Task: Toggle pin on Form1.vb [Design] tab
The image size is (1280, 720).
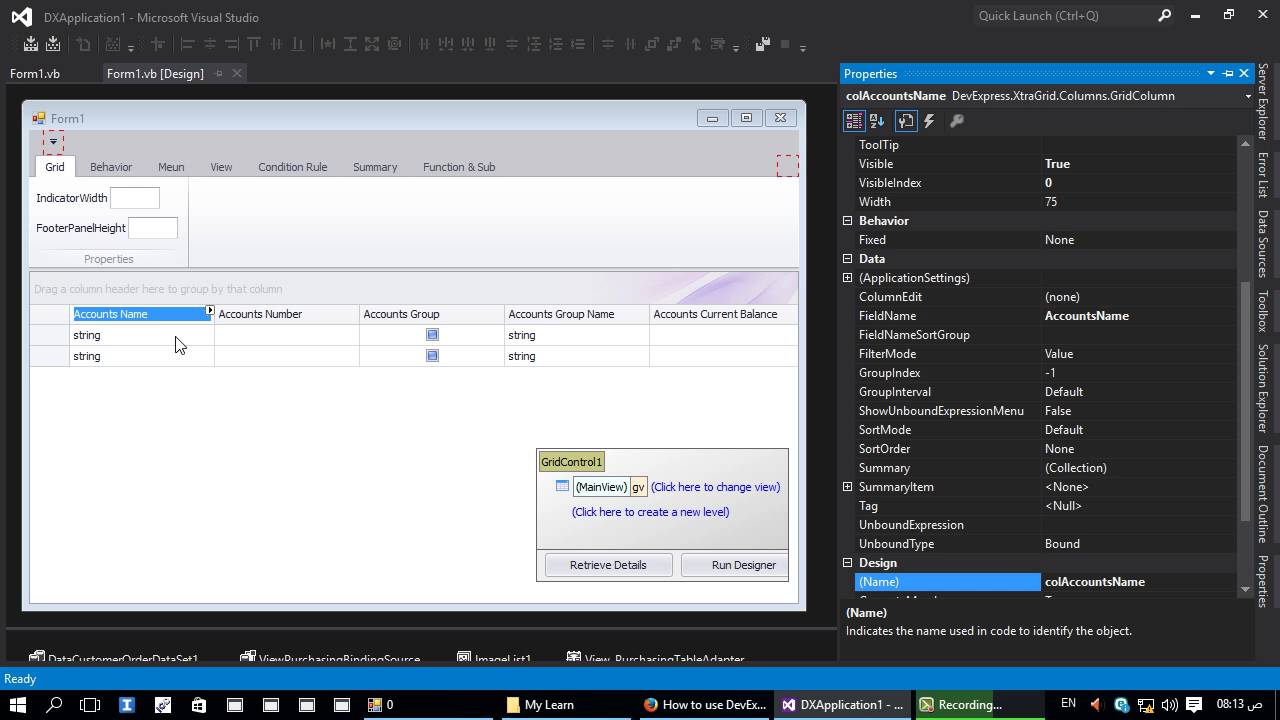Action: point(218,73)
